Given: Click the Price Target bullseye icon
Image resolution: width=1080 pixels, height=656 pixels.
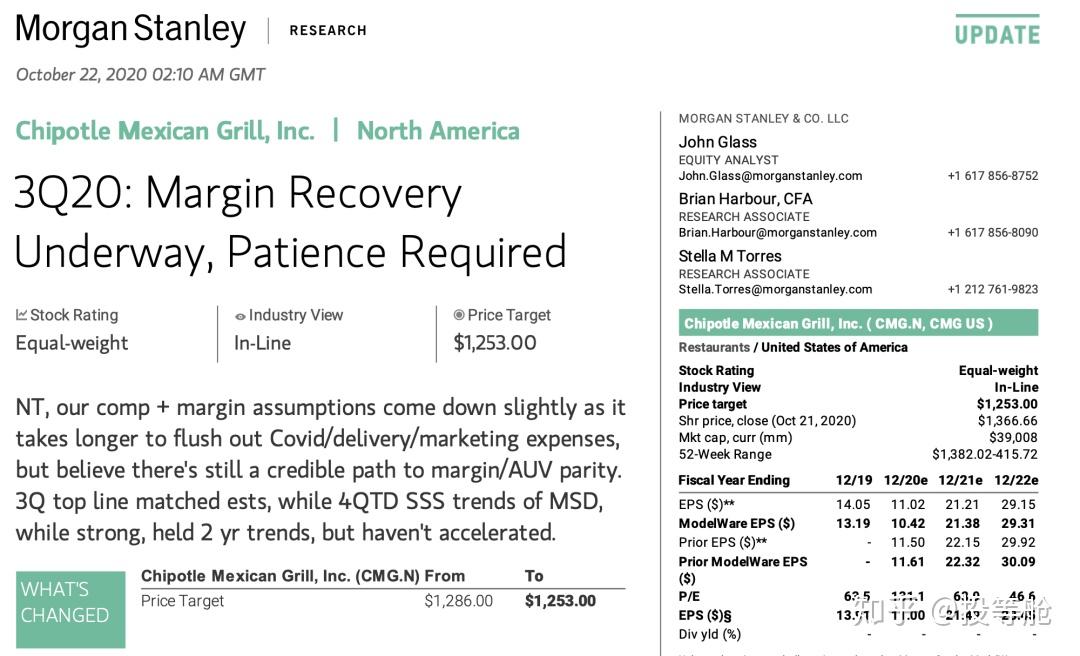Looking at the screenshot, I should pos(459,315).
